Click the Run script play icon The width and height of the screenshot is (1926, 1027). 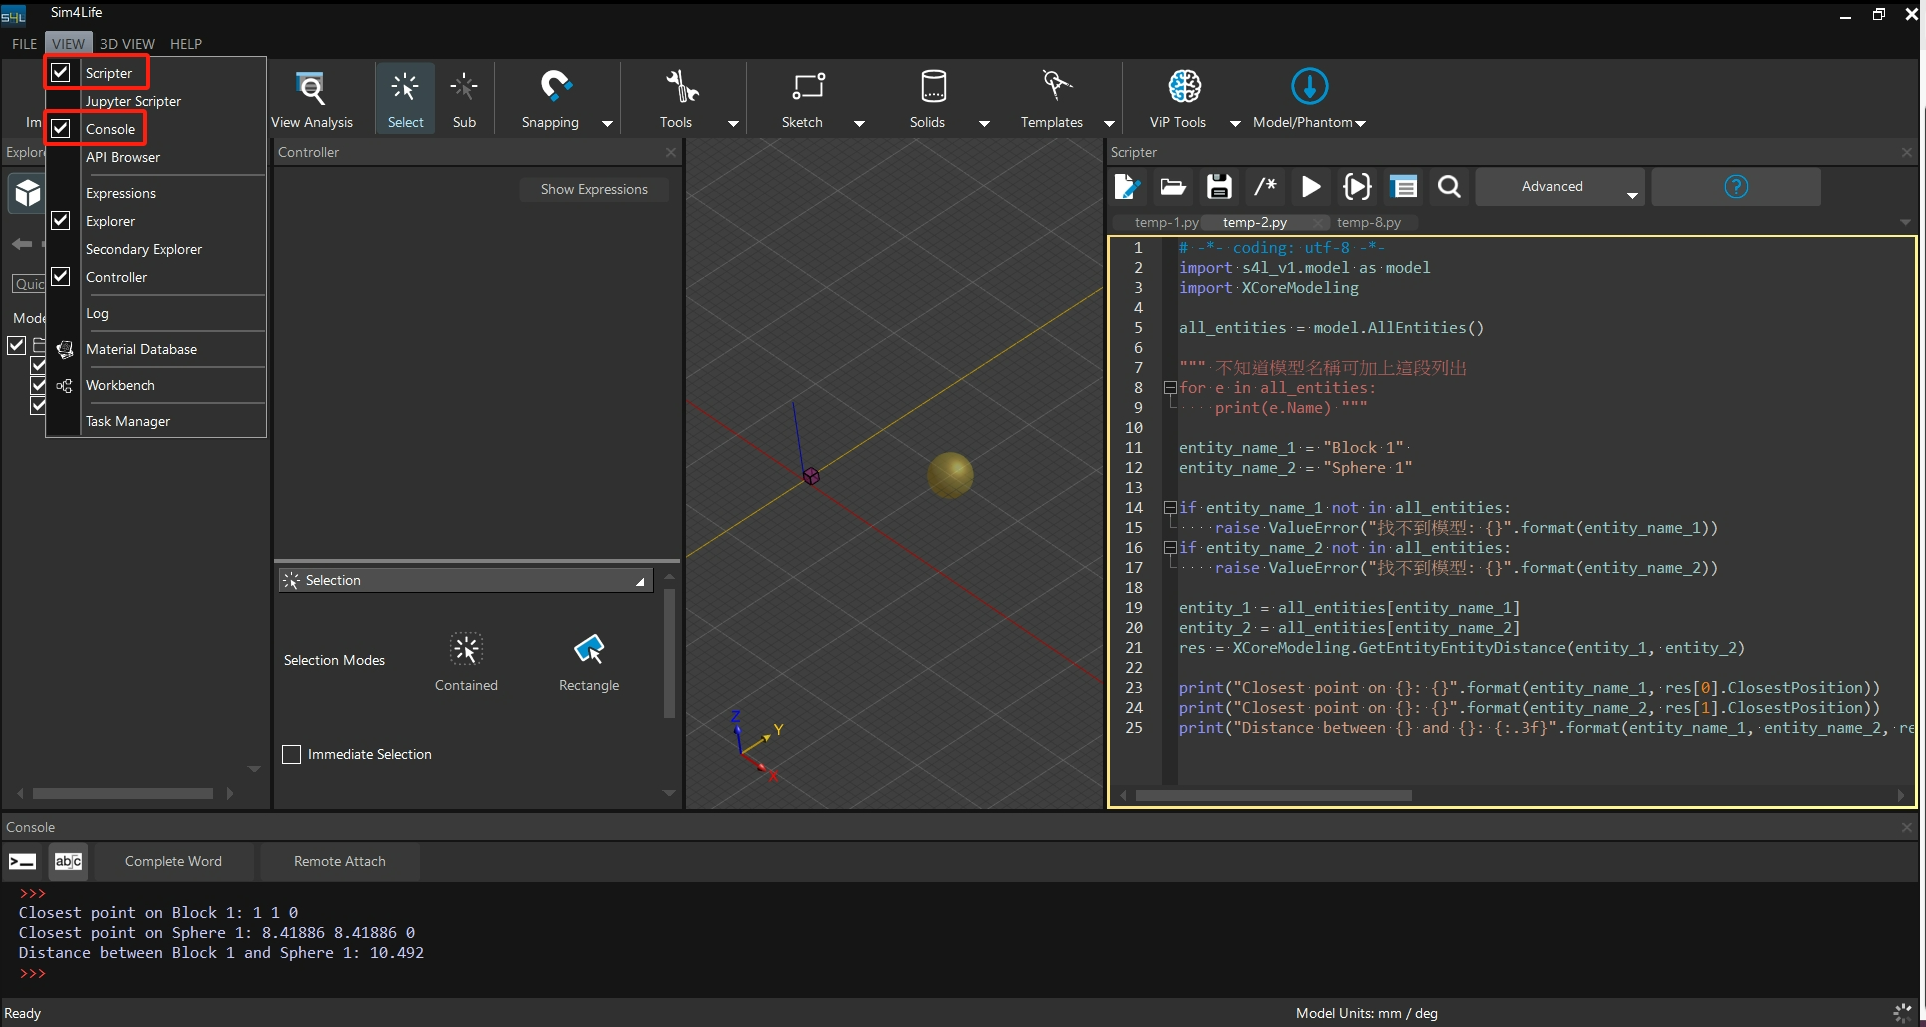(x=1310, y=187)
